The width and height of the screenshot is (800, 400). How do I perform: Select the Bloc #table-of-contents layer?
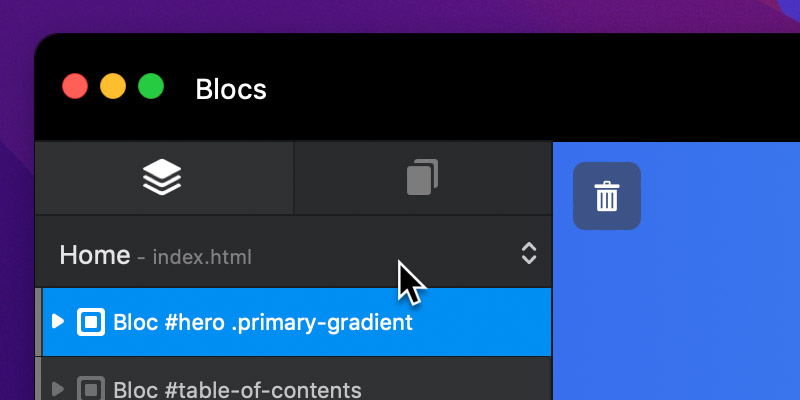pos(296,379)
